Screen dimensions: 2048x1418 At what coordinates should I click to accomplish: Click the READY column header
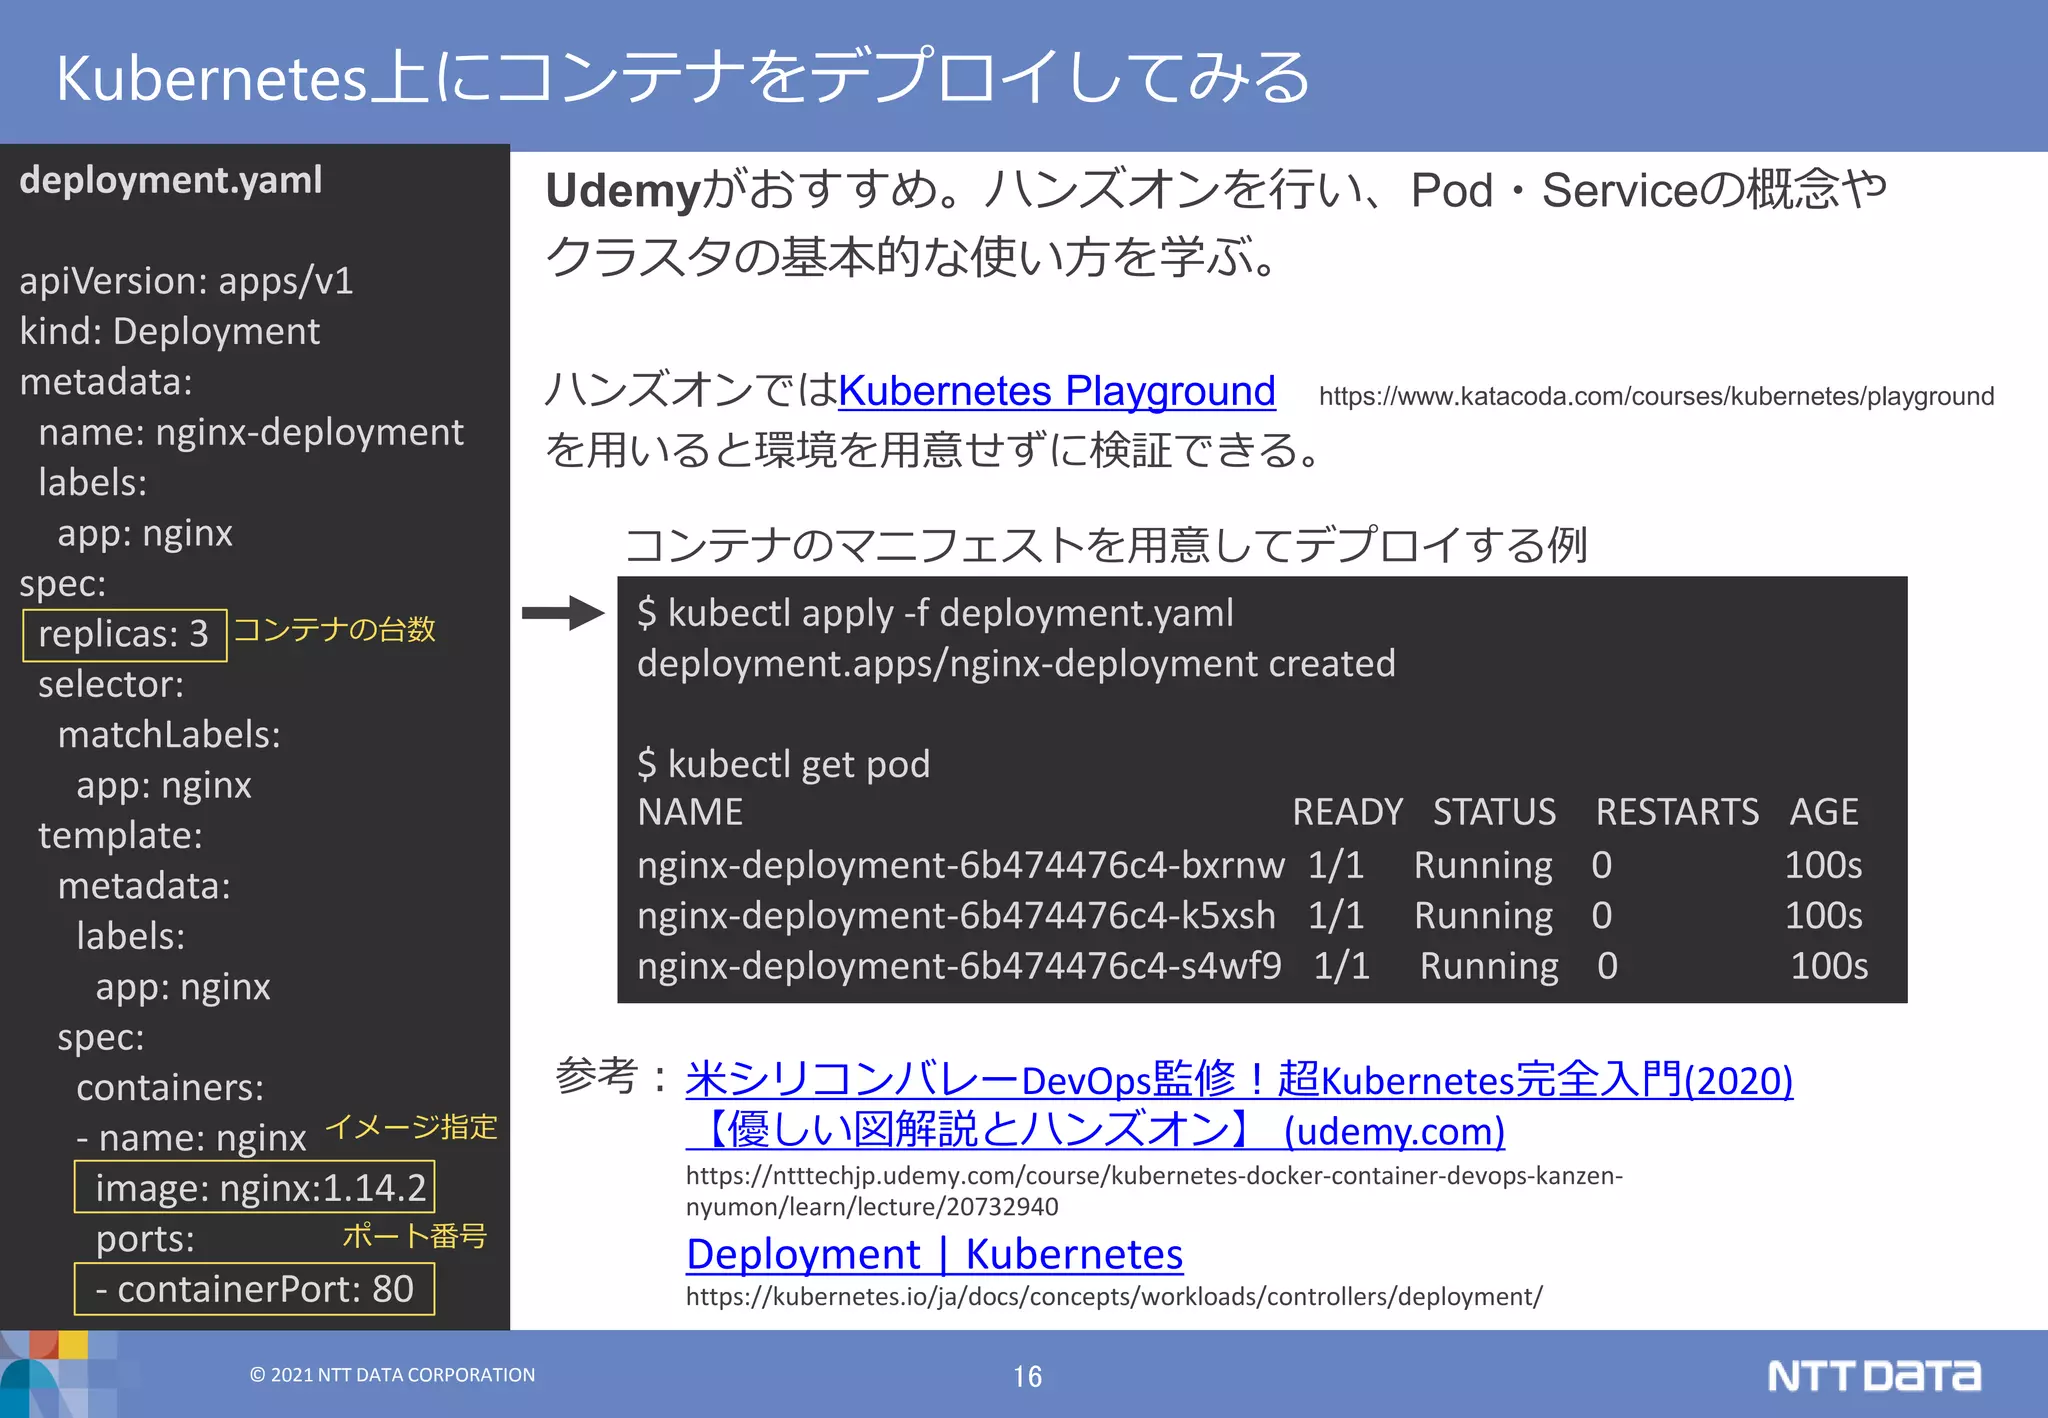pyautogui.click(x=1347, y=812)
